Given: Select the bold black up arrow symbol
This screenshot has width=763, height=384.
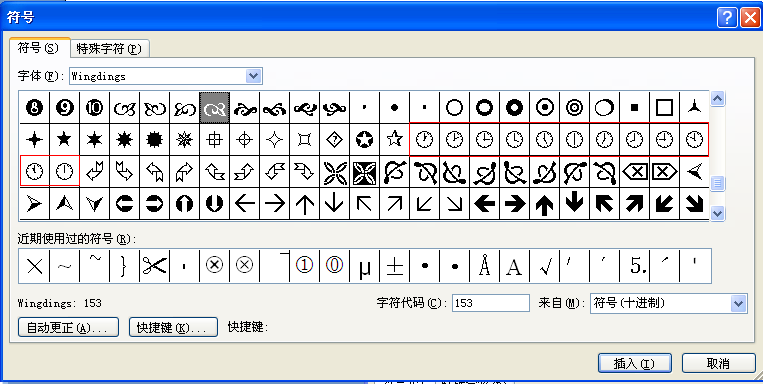Looking at the screenshot, I should (545, 203).
